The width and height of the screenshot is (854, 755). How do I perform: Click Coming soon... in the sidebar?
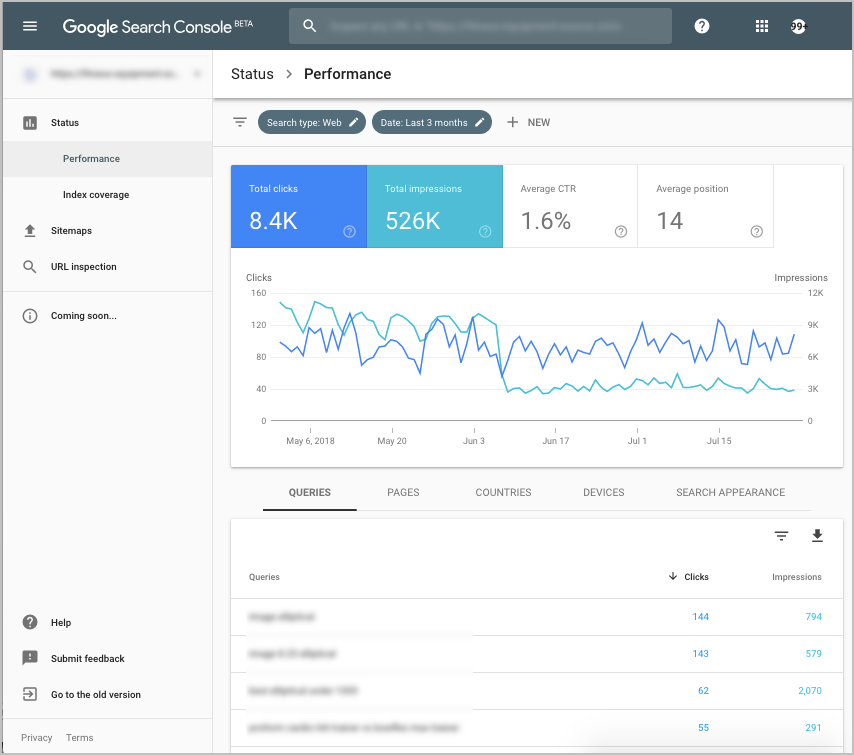(84, 316)
